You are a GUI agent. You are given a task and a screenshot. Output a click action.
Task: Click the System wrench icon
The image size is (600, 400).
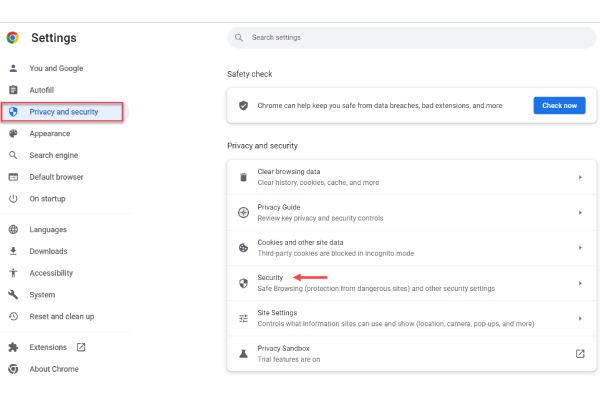click(x=13, y=294)
